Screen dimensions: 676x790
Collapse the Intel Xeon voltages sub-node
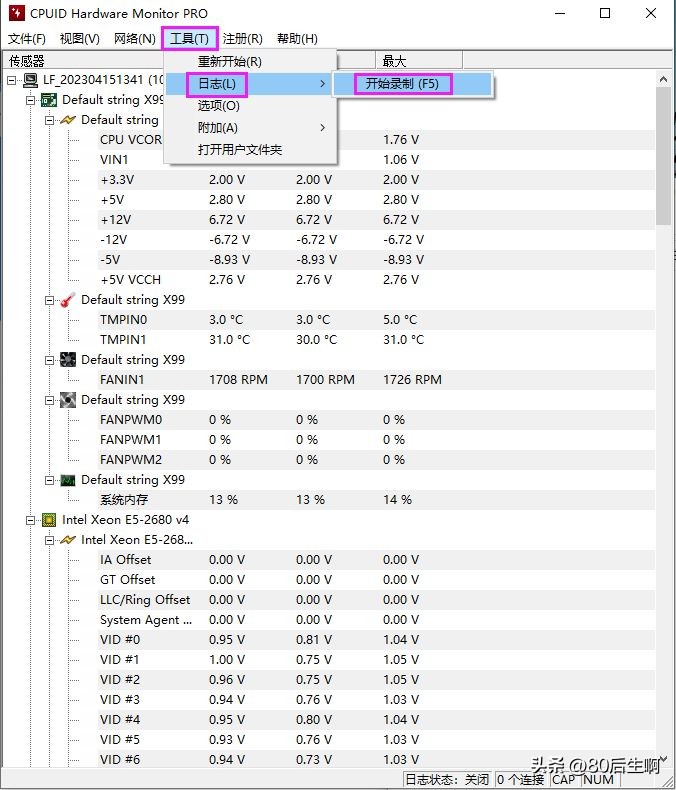49,540
